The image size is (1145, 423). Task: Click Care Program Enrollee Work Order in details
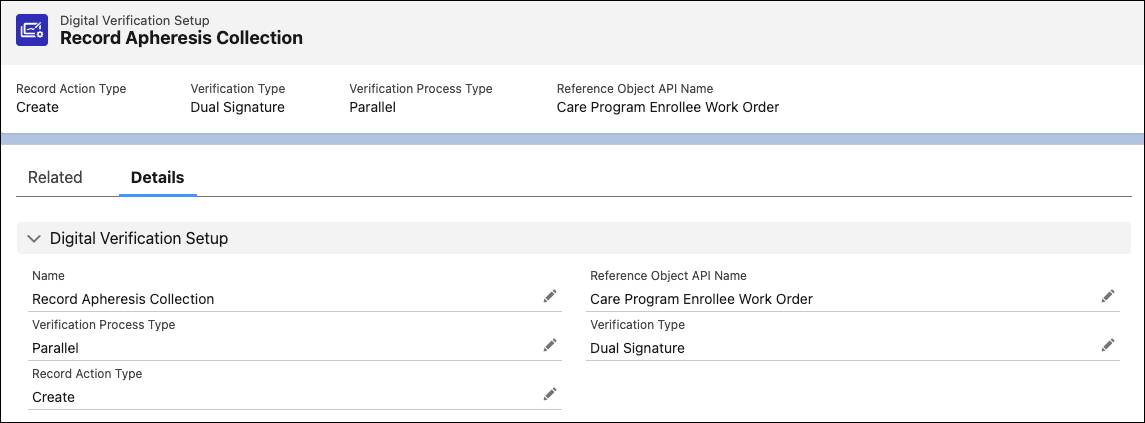pos(701,299)
